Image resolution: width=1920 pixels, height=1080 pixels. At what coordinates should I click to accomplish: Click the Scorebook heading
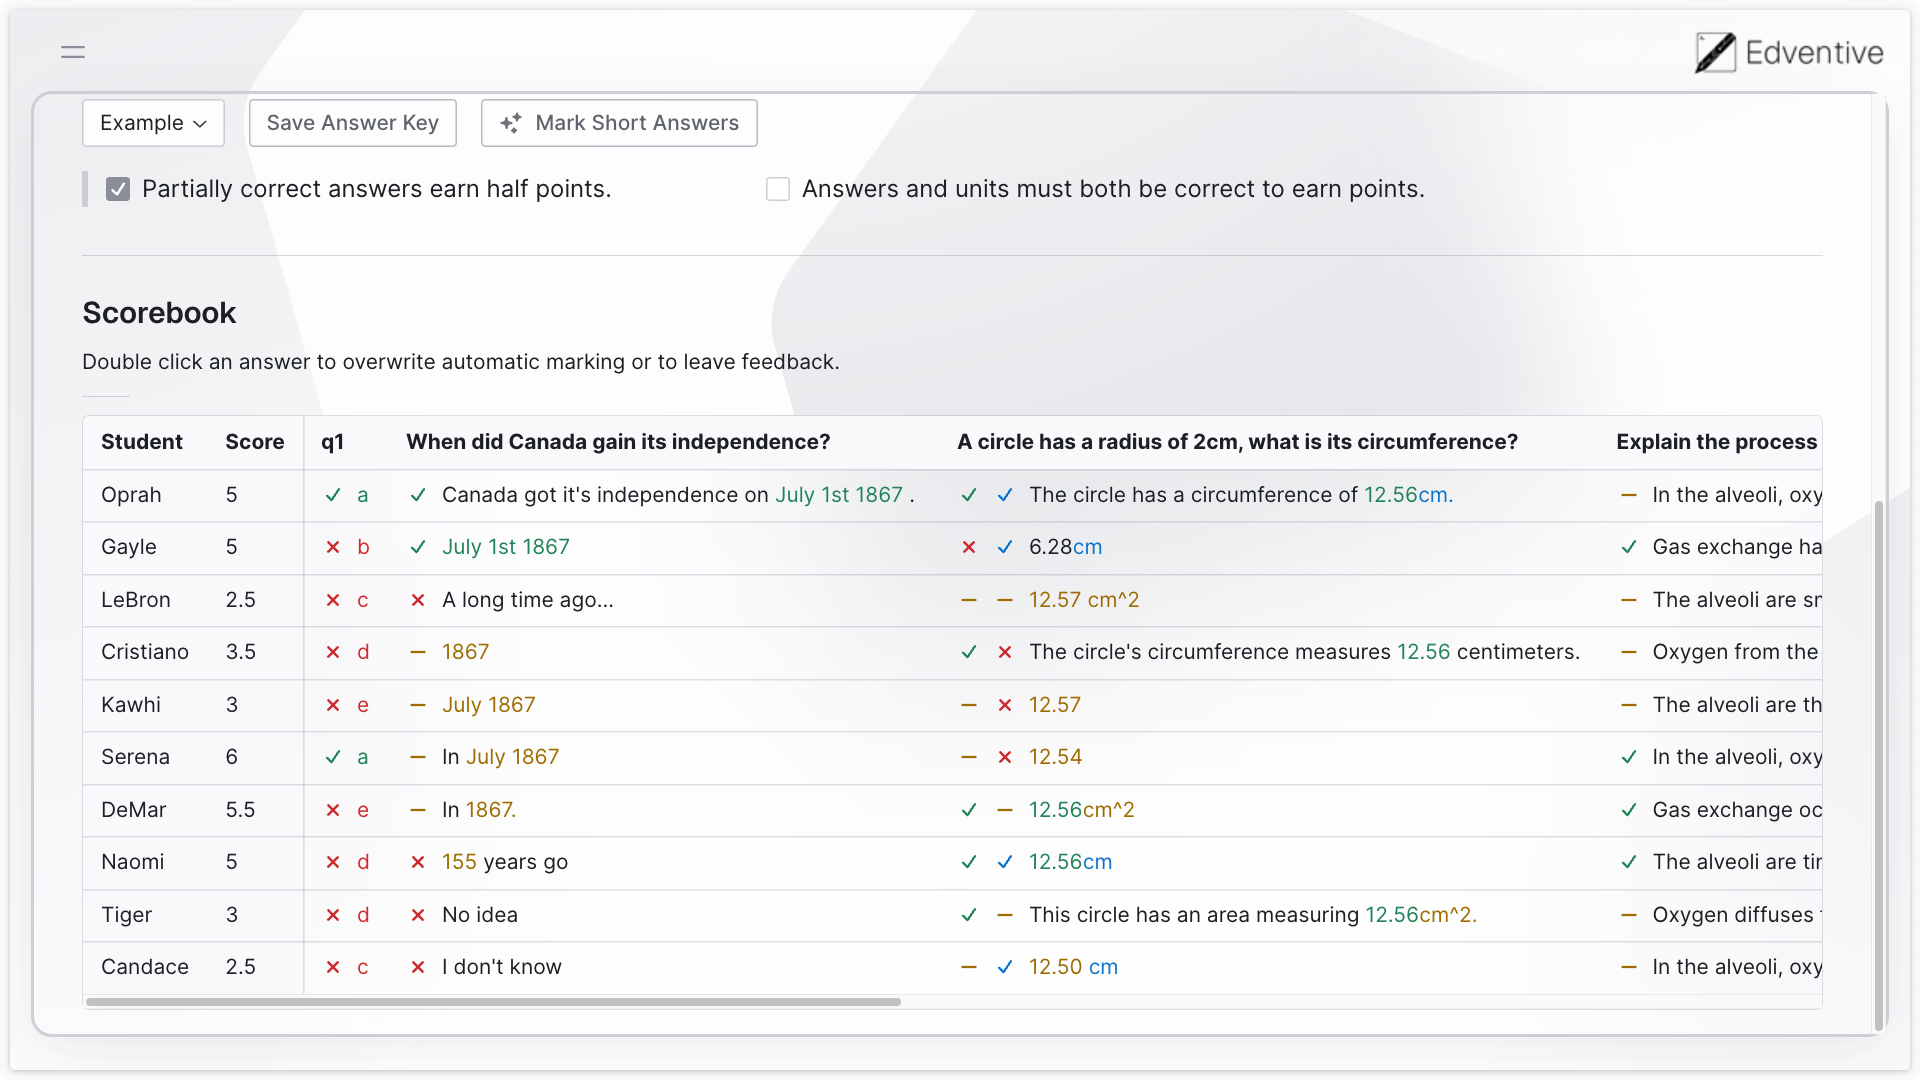[159, 313]
